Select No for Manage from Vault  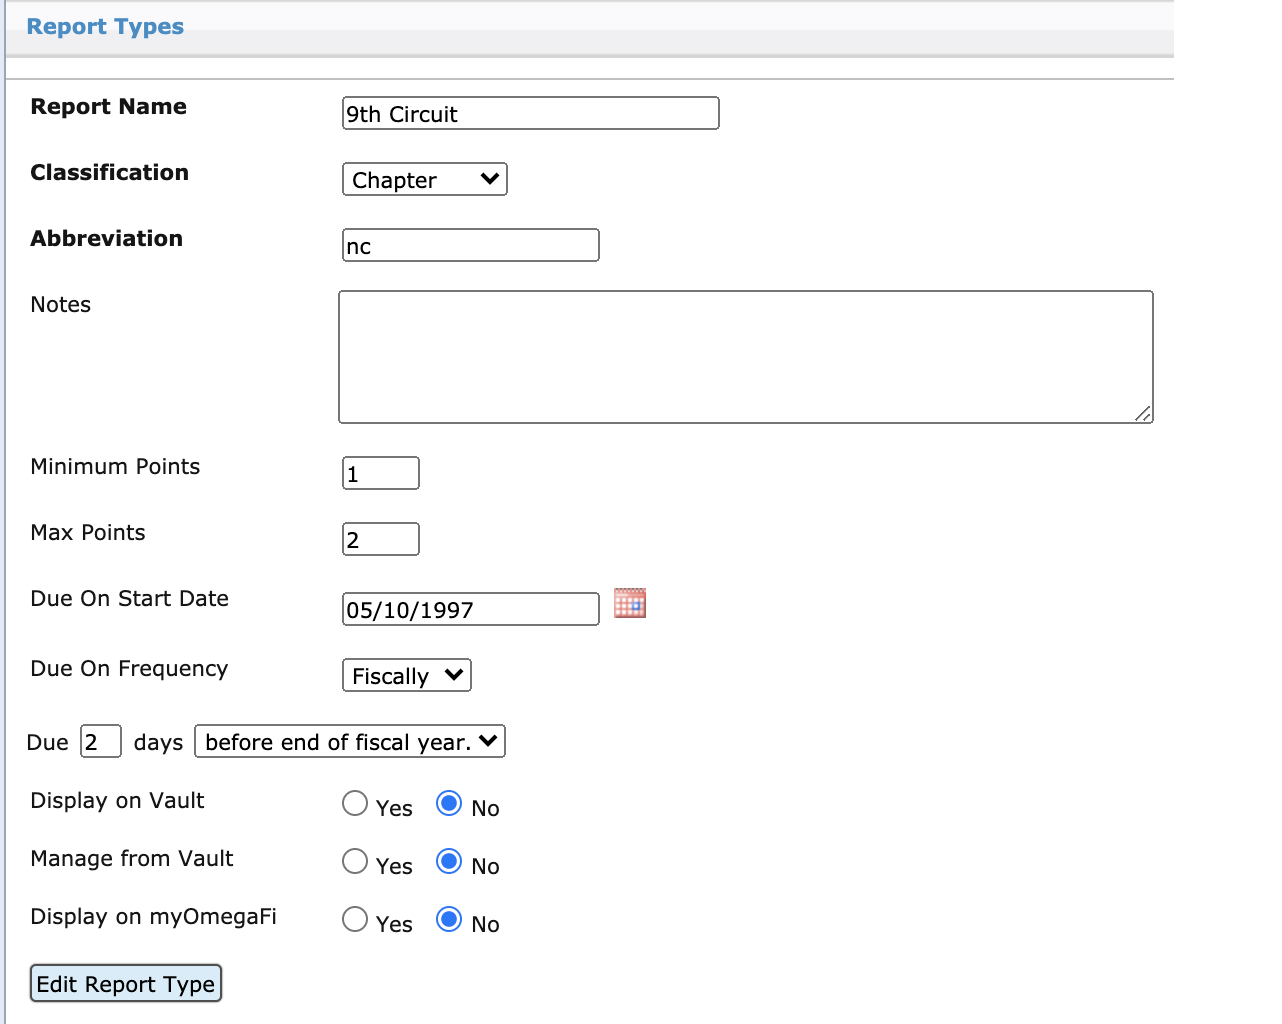(449, 861)
